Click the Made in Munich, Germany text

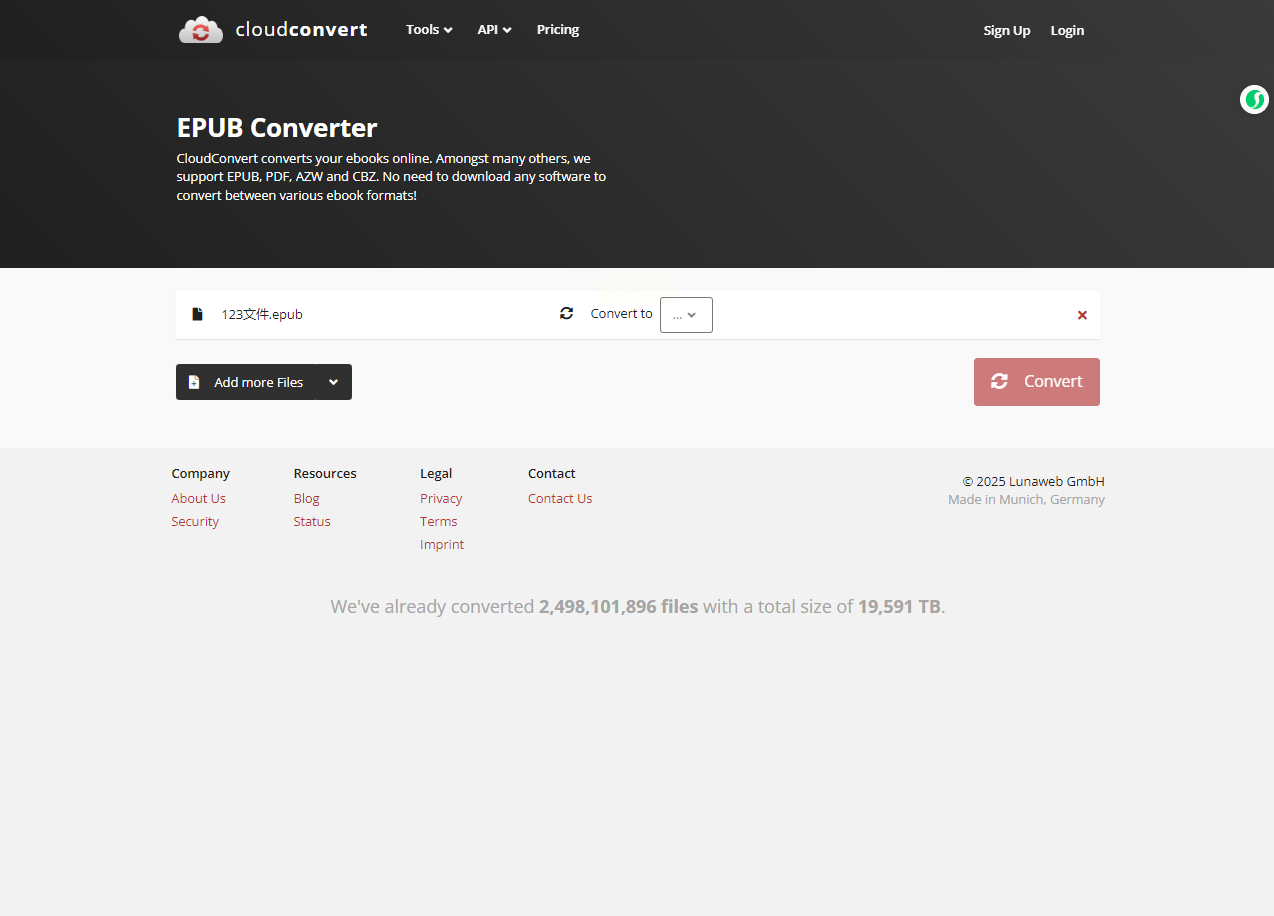[x=1026, y=499]
